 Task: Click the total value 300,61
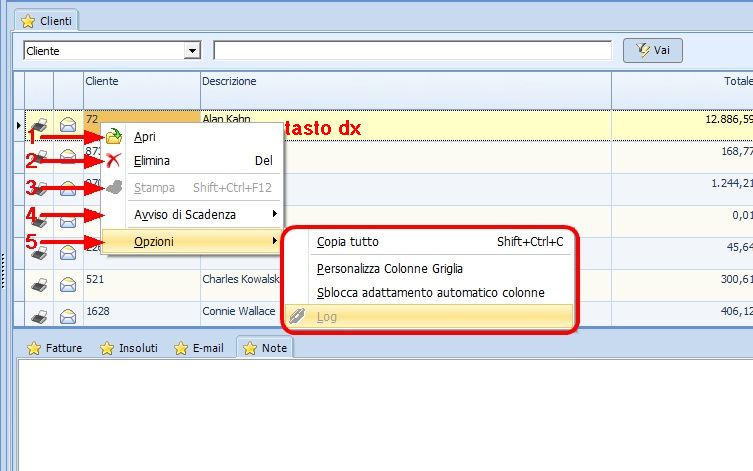click(737, 279)
